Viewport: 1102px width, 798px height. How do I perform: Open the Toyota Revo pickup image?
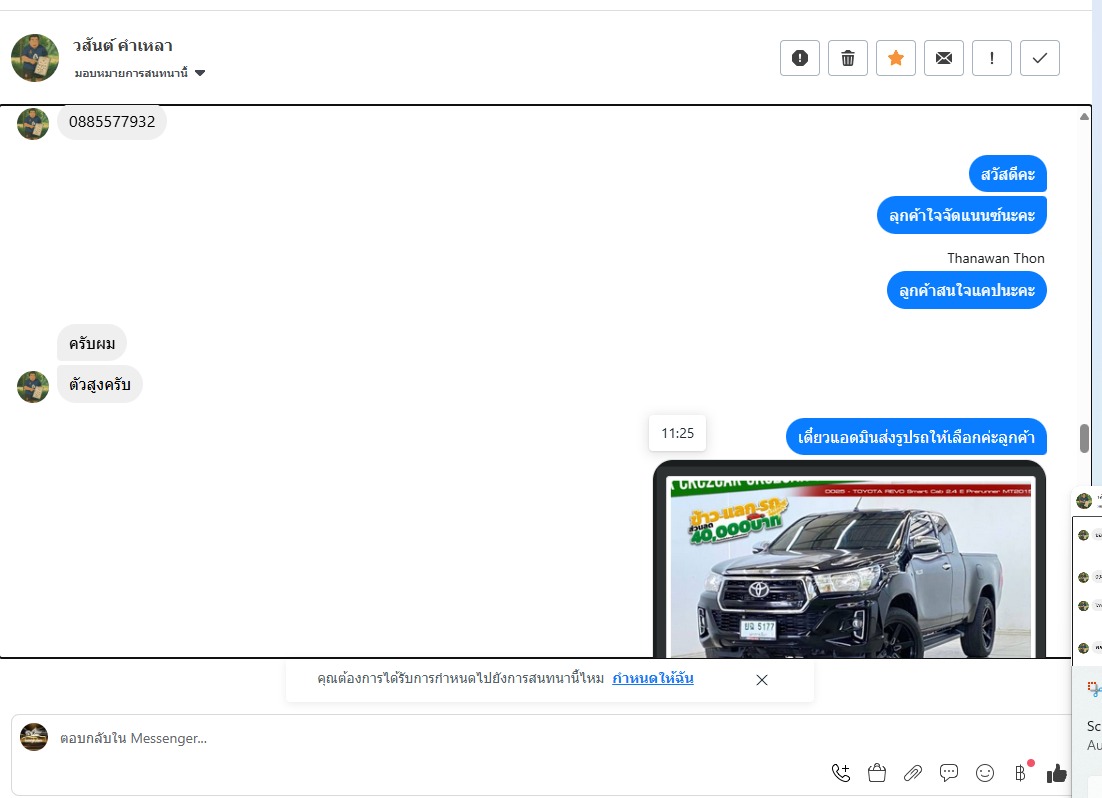pyautogui.click(x=849, y=560)
